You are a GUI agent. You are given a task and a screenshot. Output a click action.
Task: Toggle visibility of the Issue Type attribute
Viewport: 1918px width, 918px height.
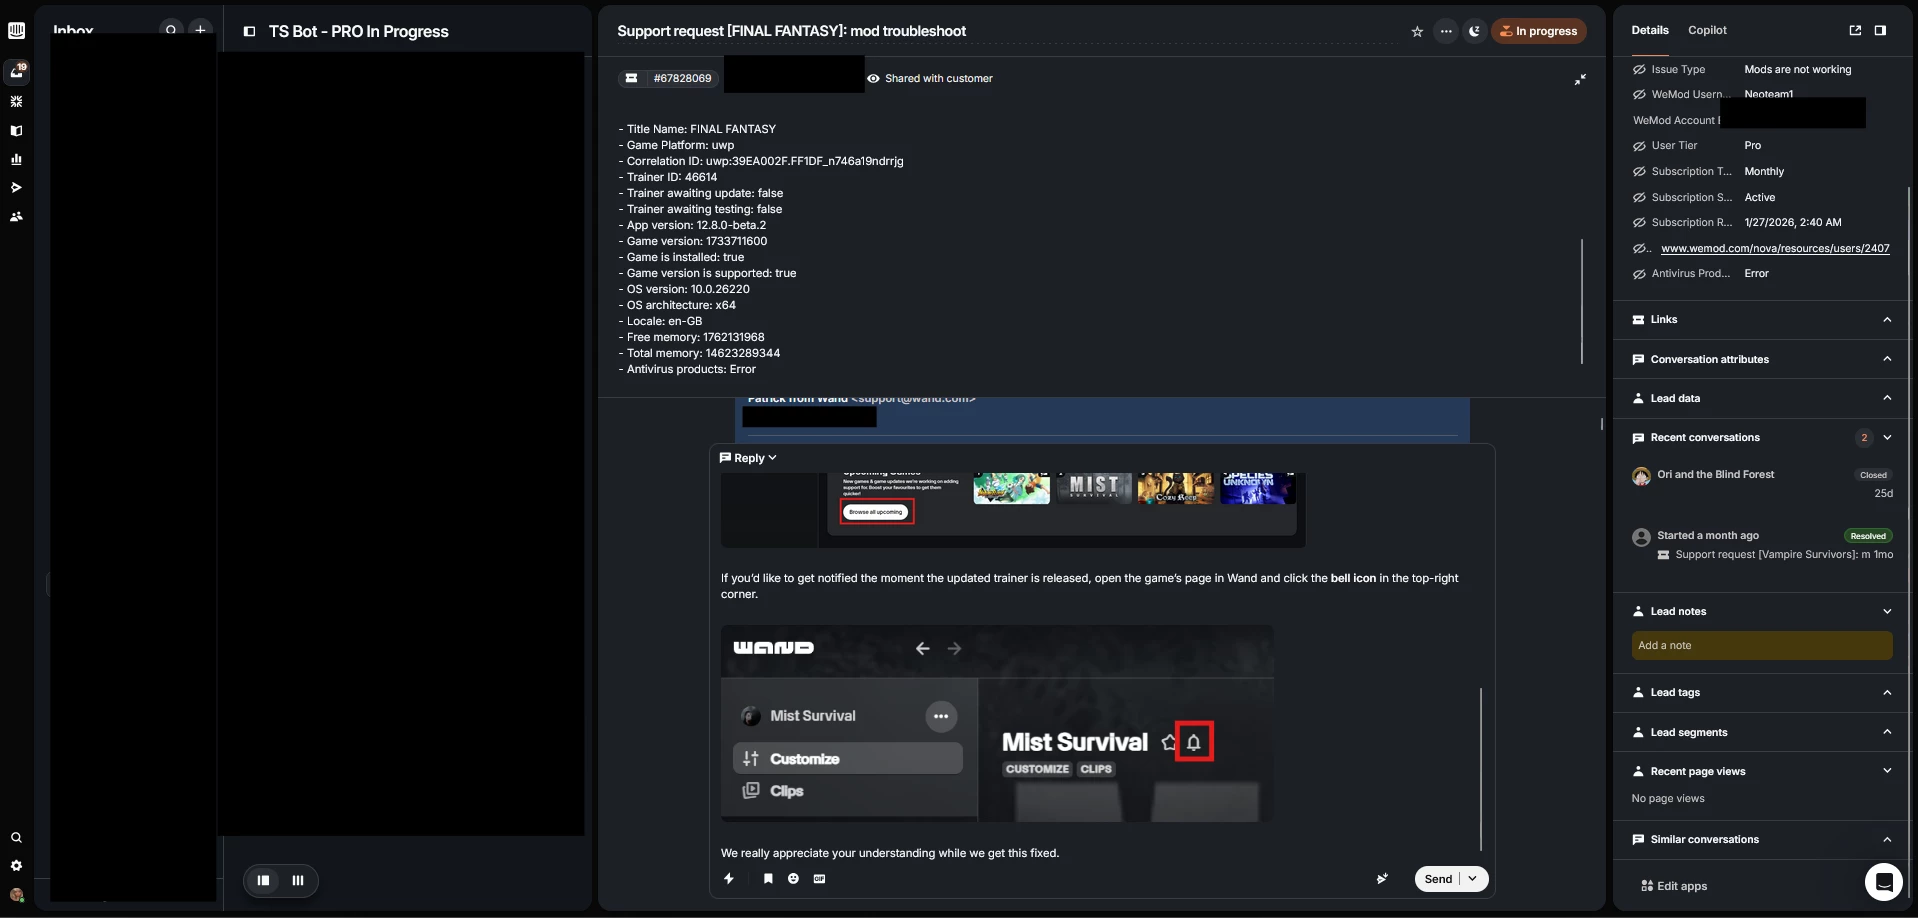click(1639, 70)
